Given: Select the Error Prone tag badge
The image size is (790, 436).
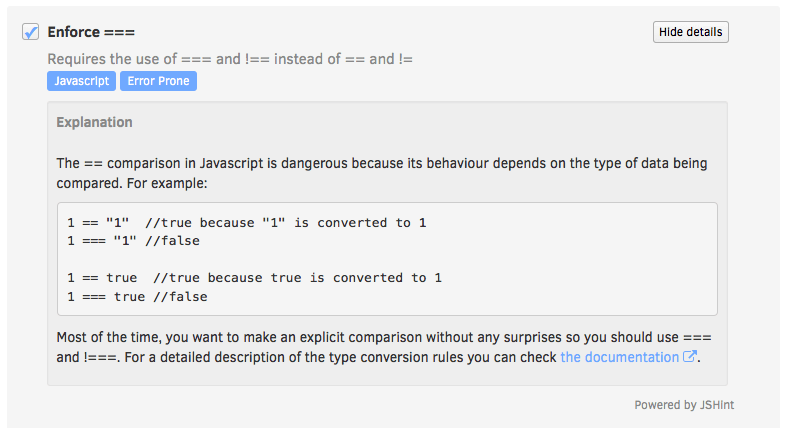Looking at the screenshot, I should click(158, 81).
